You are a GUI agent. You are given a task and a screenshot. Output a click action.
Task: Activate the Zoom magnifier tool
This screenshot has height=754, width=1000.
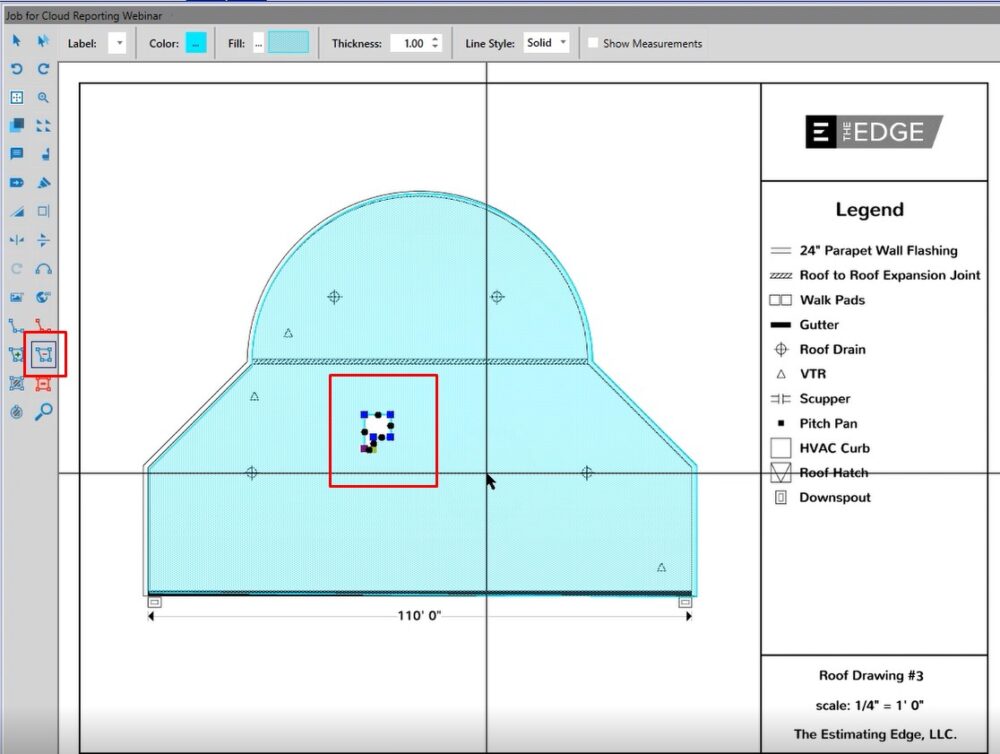42,98
